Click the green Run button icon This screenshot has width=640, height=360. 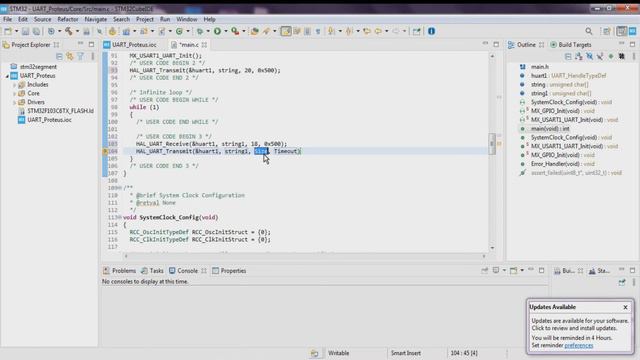[x=218, y=31]
